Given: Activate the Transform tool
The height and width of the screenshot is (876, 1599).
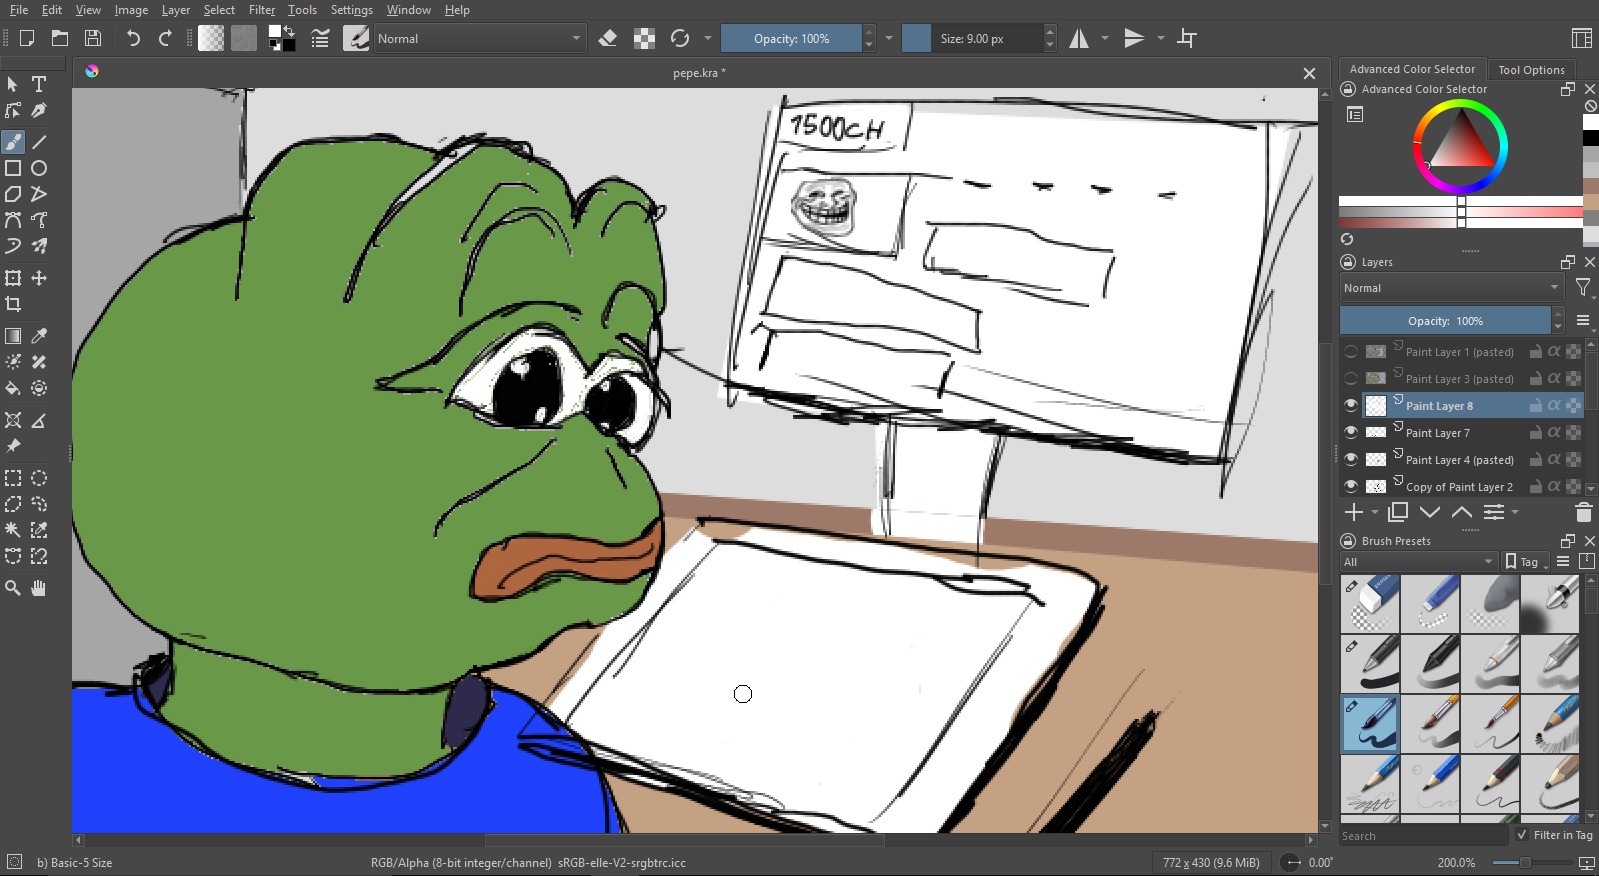Looking at the screenshot, I should (13, 278).
